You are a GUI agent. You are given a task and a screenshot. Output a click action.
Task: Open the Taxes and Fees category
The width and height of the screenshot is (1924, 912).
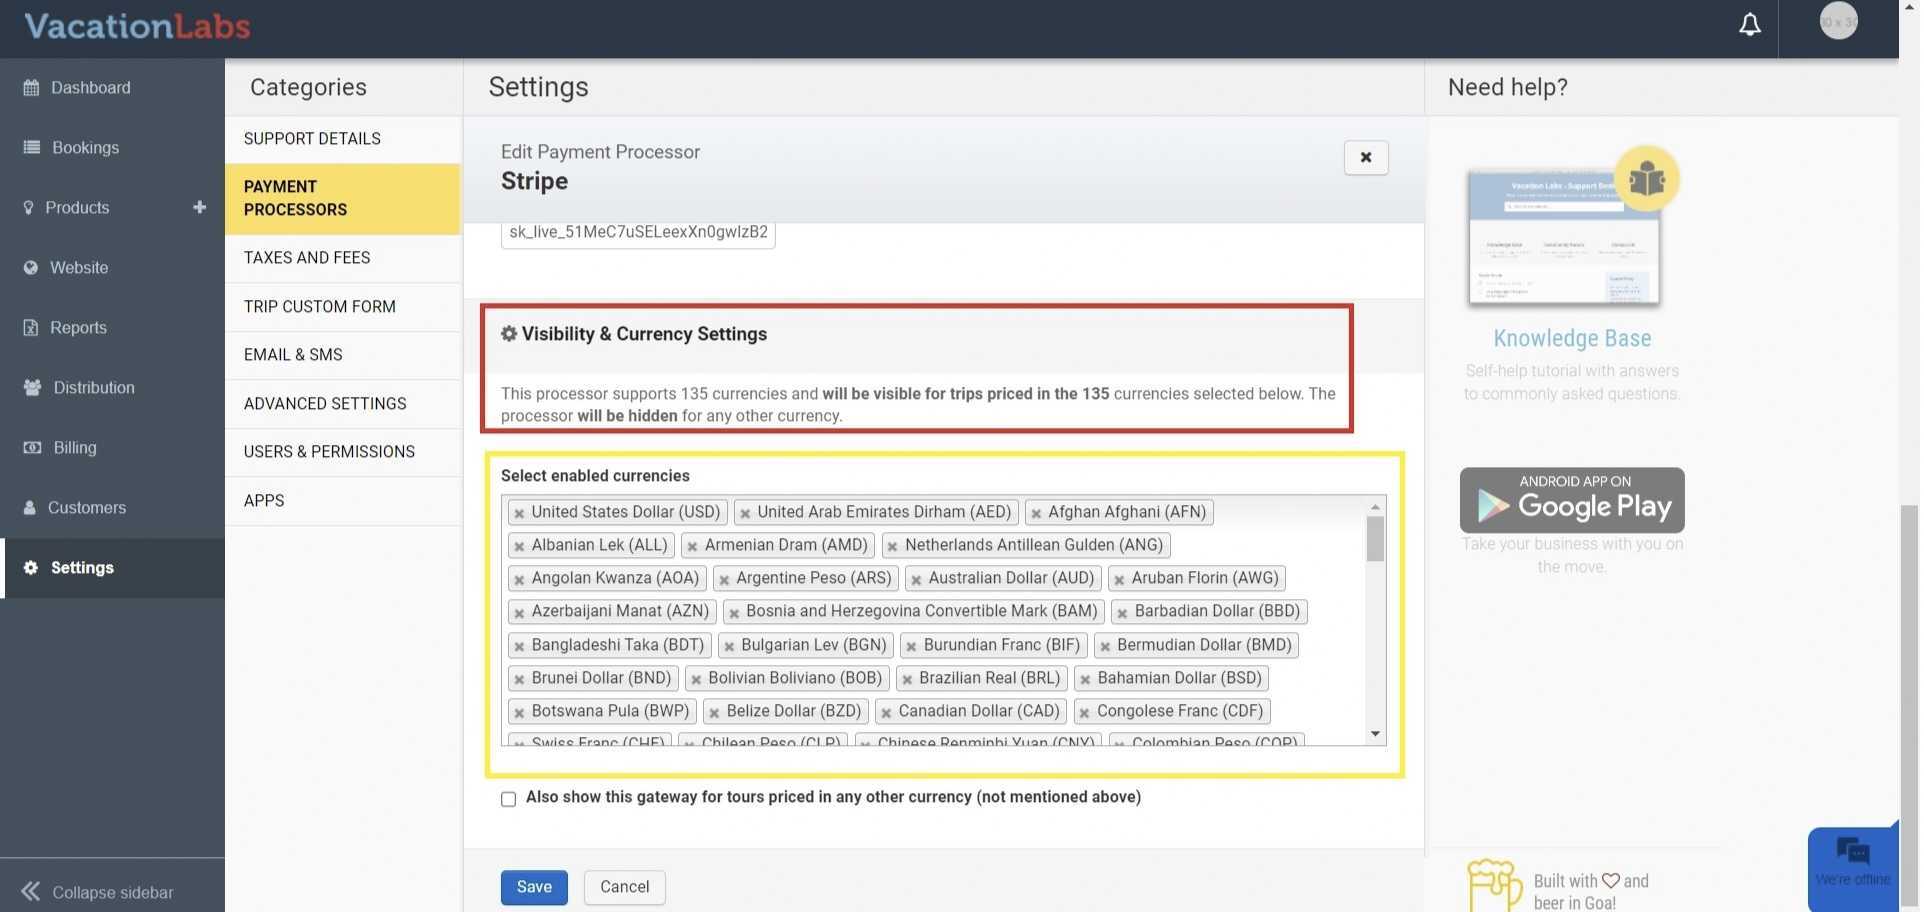point(307,258)
